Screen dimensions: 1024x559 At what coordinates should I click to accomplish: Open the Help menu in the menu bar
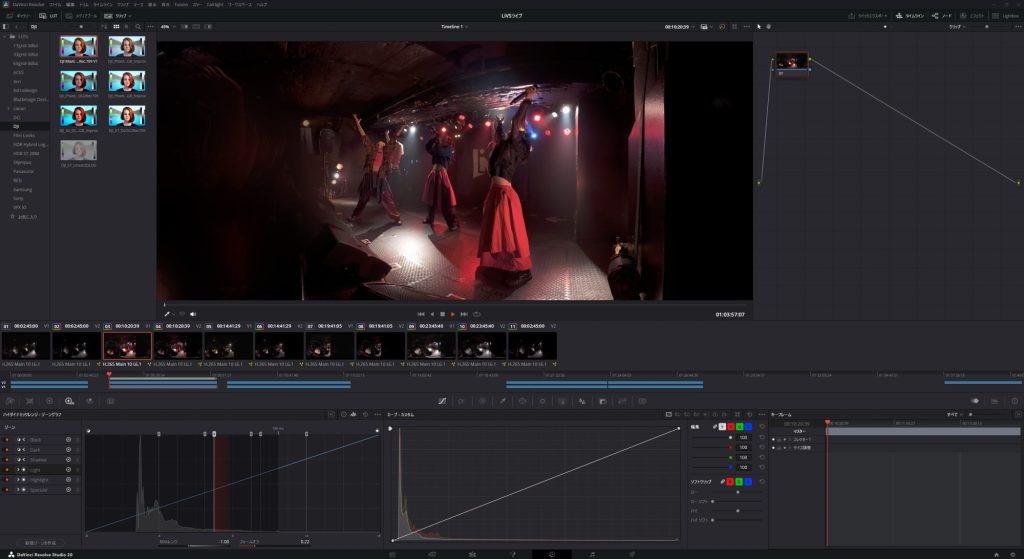pos(261,5)
